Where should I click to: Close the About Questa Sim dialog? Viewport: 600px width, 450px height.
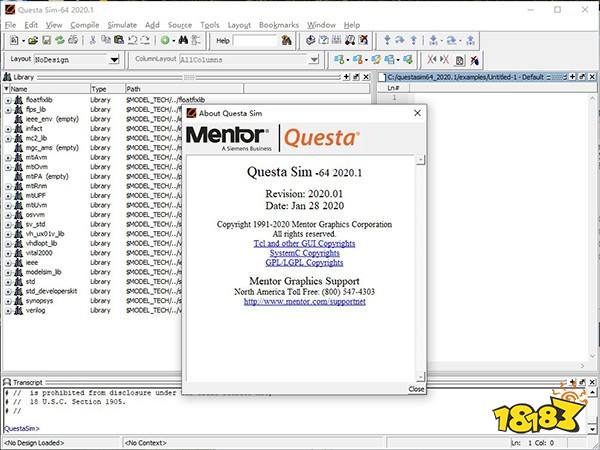[x=416, y=389]
